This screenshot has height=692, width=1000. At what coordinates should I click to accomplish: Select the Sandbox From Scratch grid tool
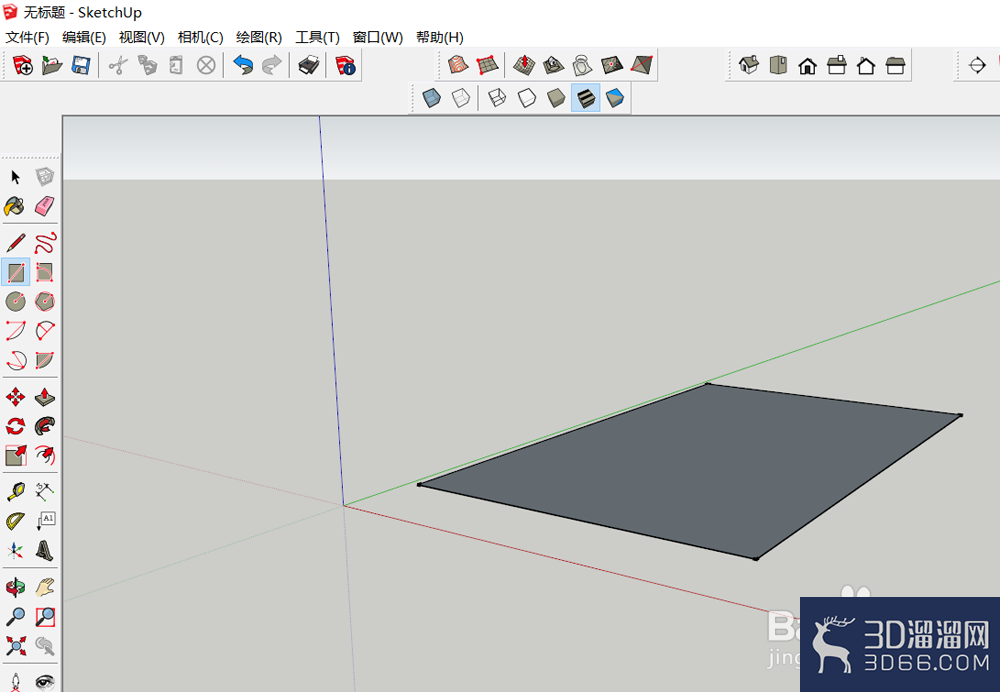click(x=487, y=64)
